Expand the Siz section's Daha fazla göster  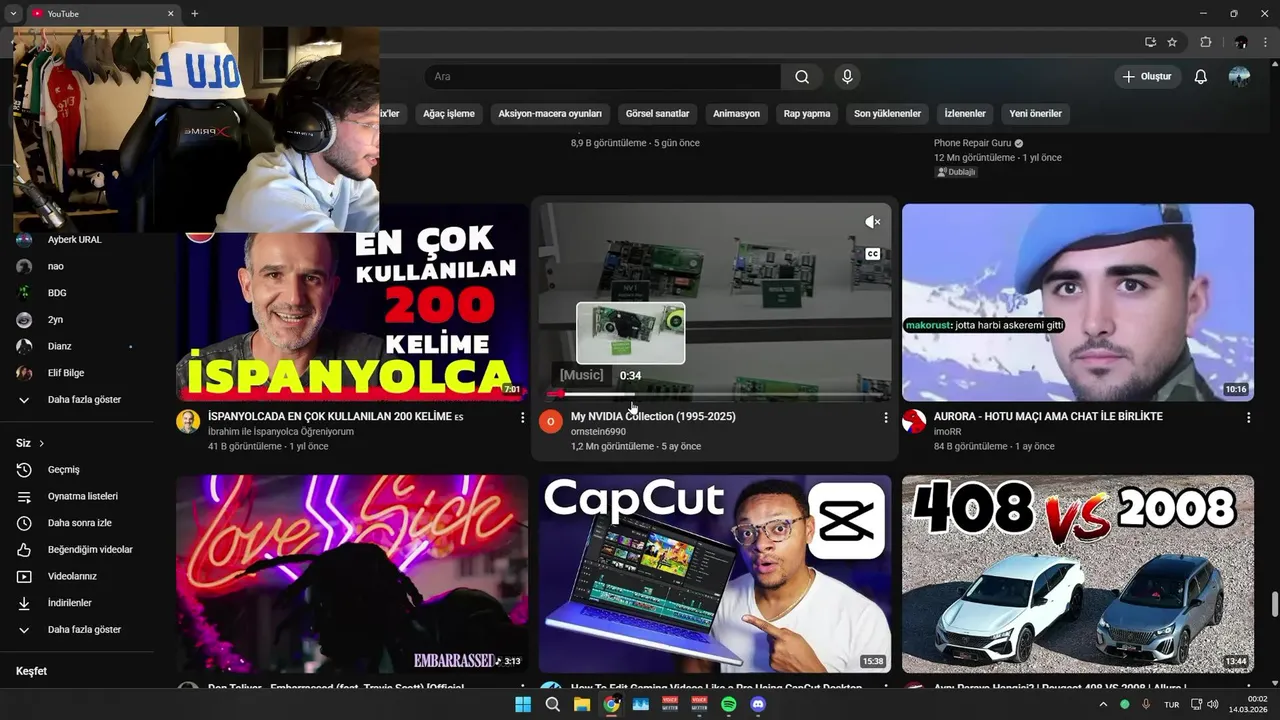click(x=85, y=630)
